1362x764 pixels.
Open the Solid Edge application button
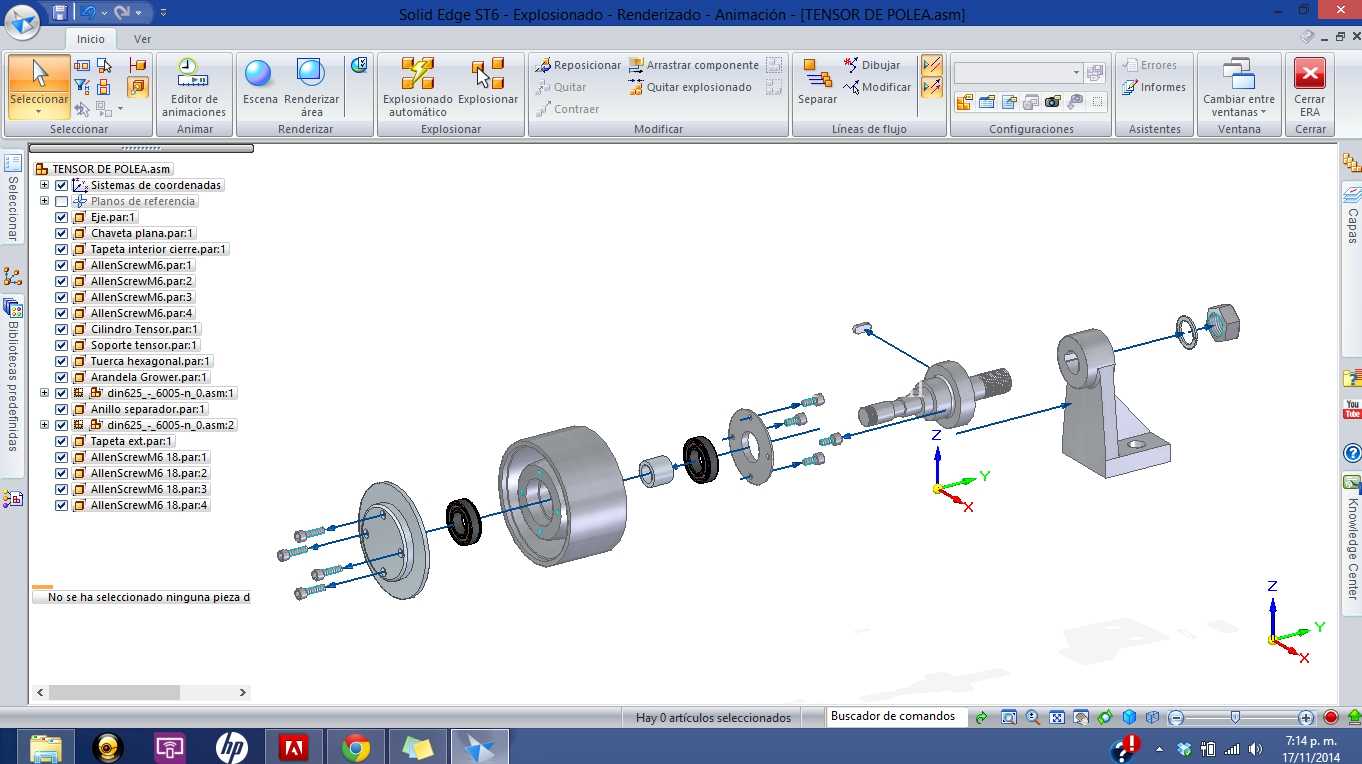[22, 20]
